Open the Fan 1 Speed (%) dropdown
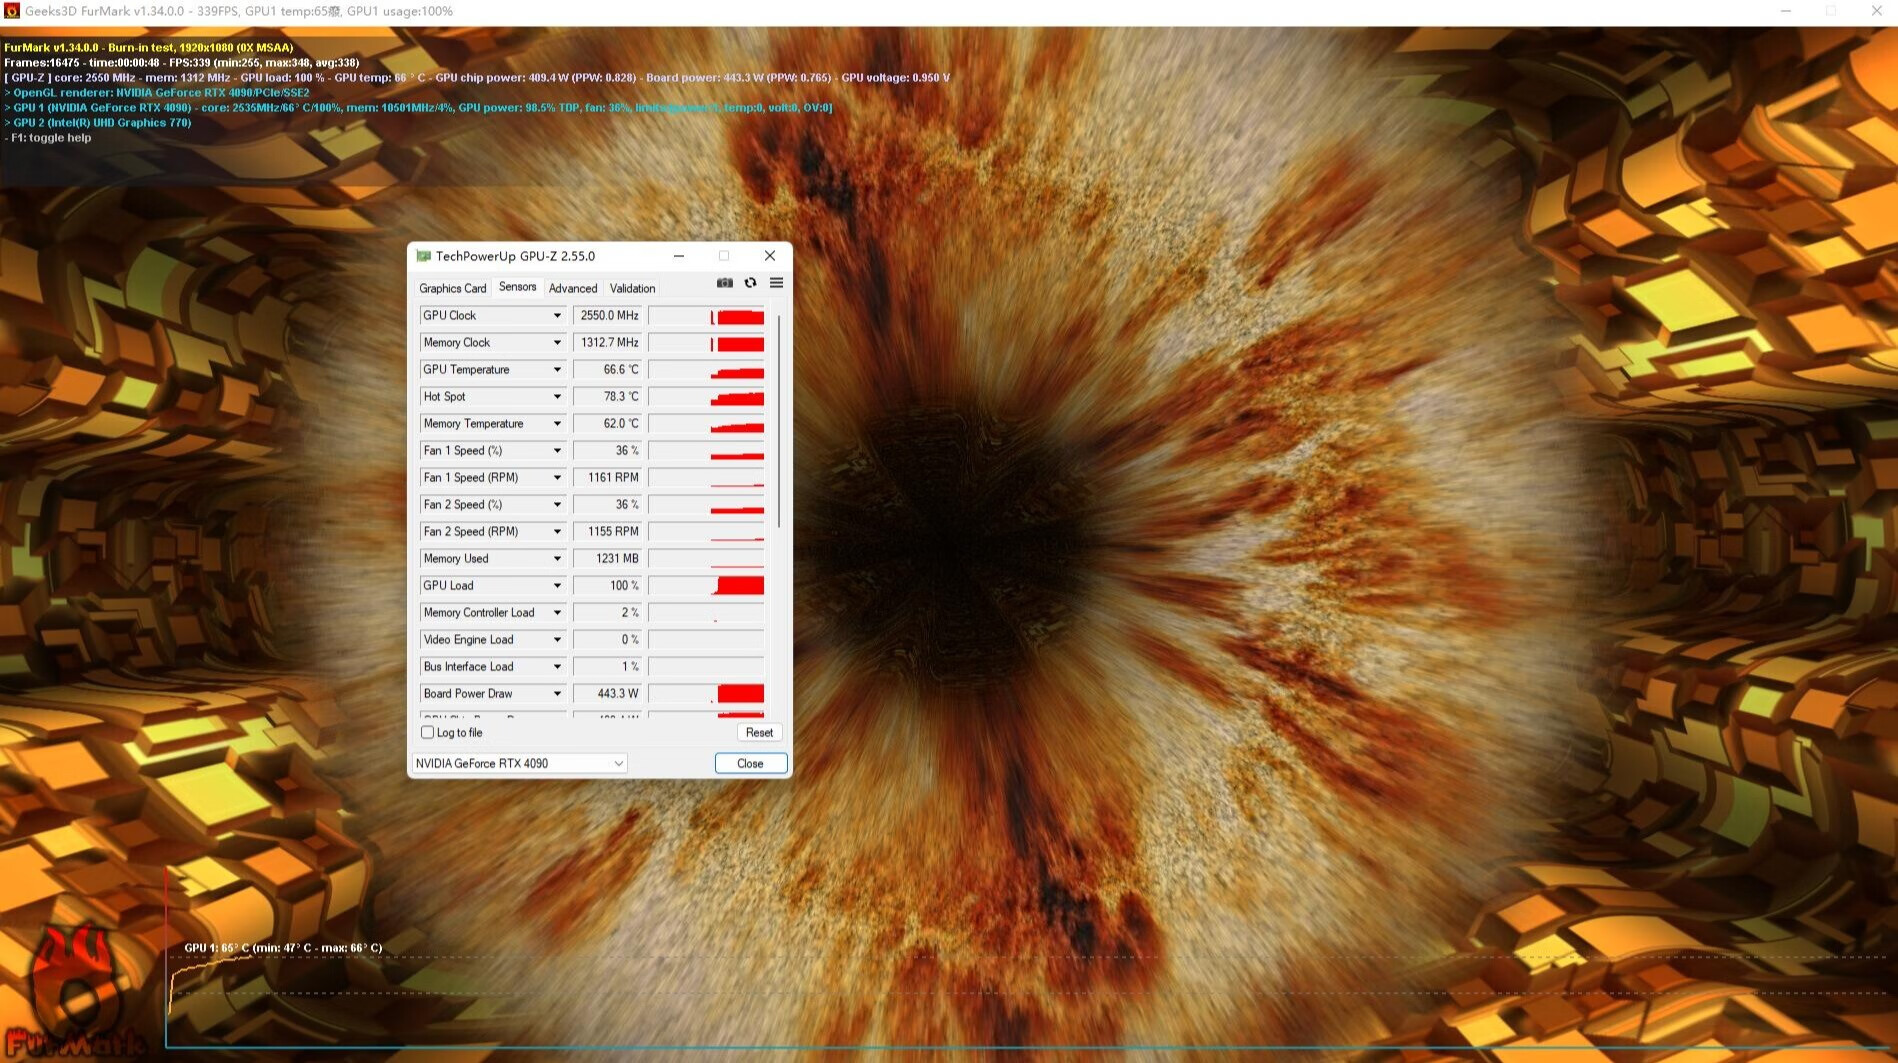 (x=557, y=451)
